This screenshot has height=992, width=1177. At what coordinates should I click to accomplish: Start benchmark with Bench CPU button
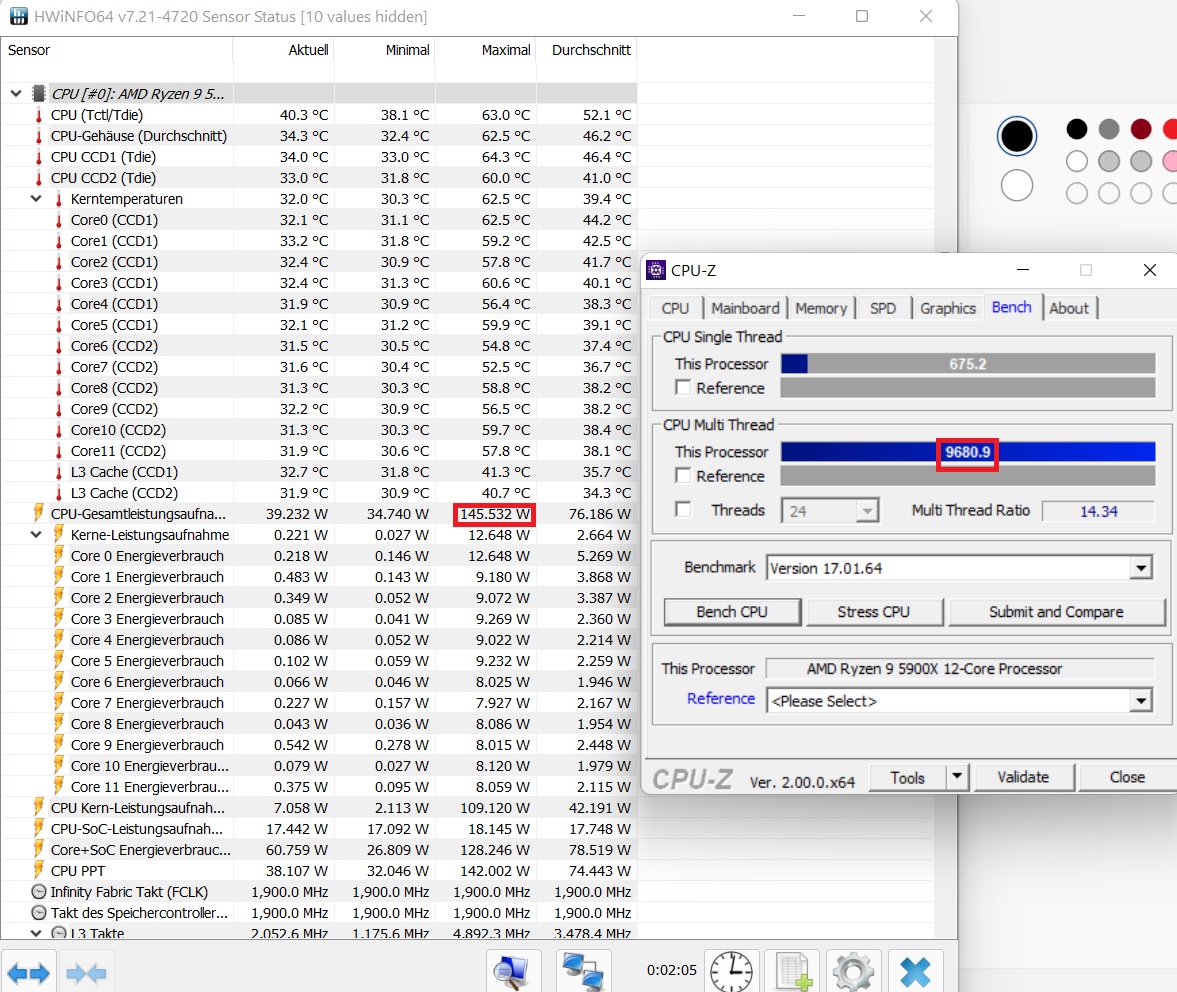pos(732,612)
